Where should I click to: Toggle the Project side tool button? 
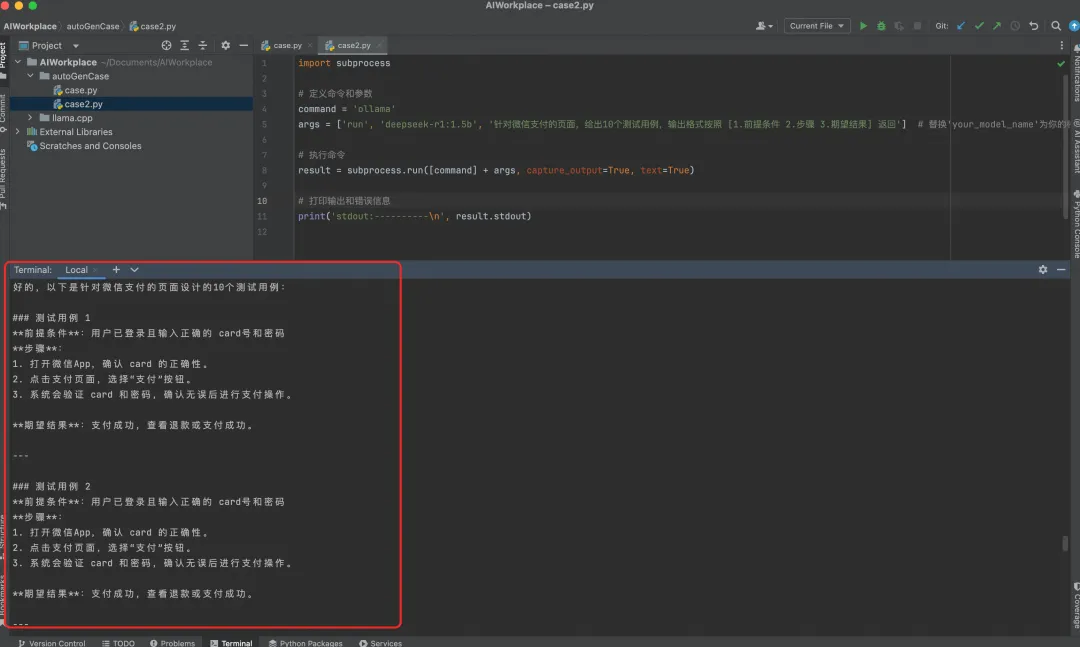[x=4, y=61]
